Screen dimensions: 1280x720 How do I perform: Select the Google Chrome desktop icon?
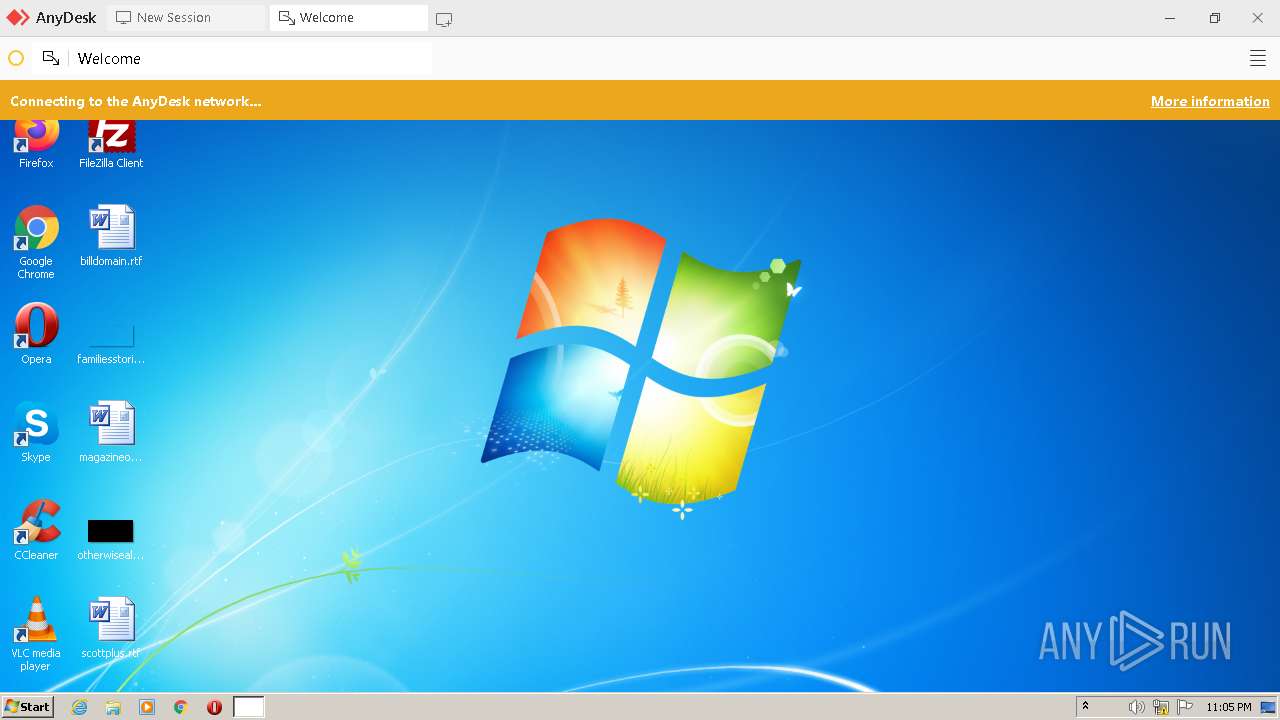coord(36,242)
